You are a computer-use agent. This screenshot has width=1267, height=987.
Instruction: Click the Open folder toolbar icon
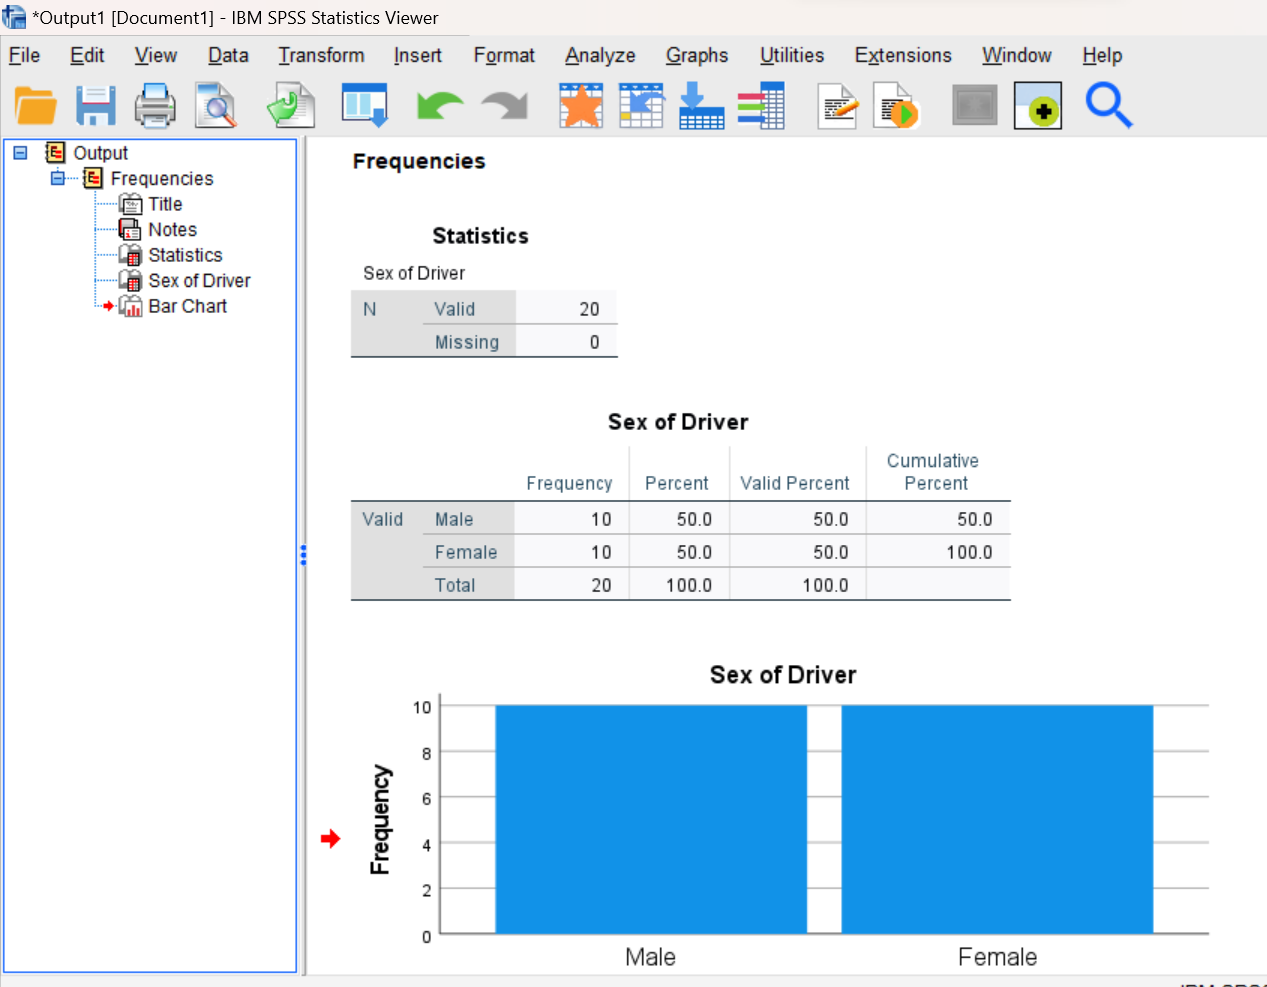point(36,106)
